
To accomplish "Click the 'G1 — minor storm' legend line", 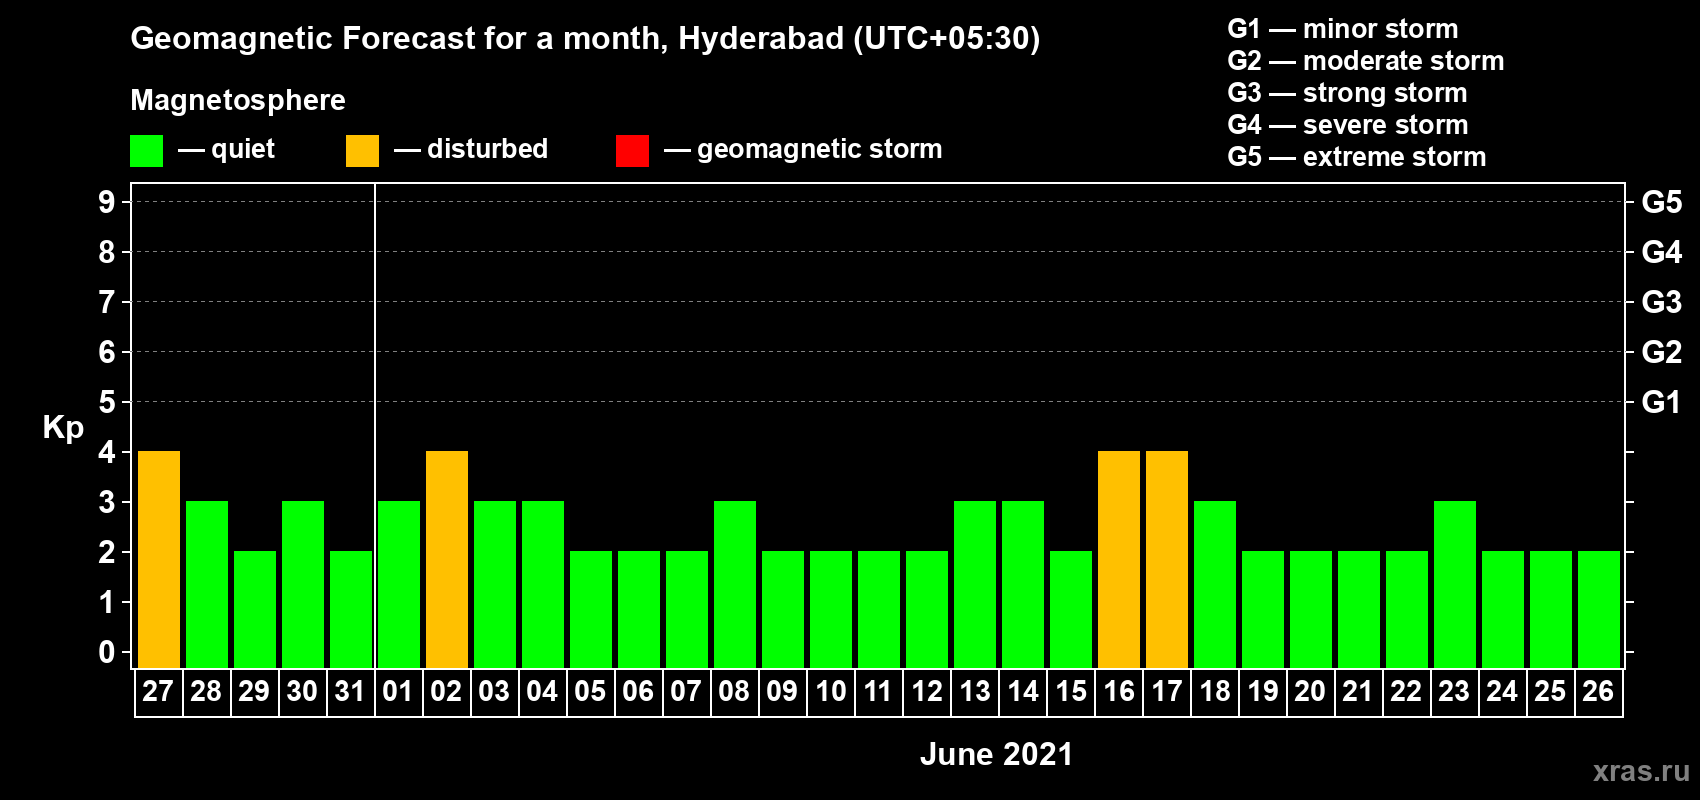I will tap(1343, 29).
